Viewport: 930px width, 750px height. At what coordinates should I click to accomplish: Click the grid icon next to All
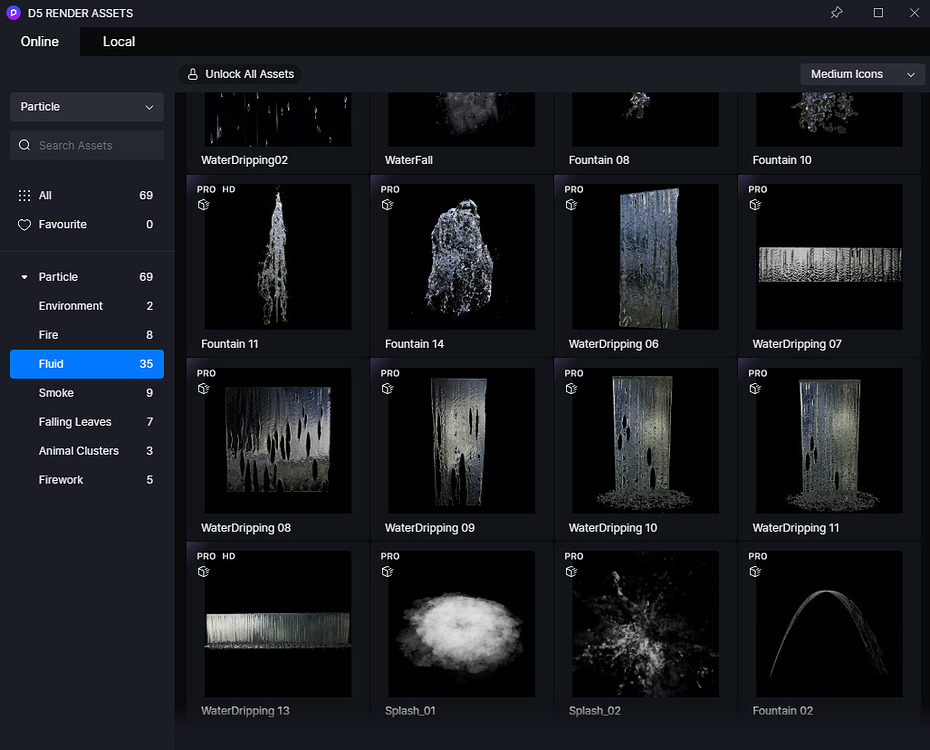point(24,194)
